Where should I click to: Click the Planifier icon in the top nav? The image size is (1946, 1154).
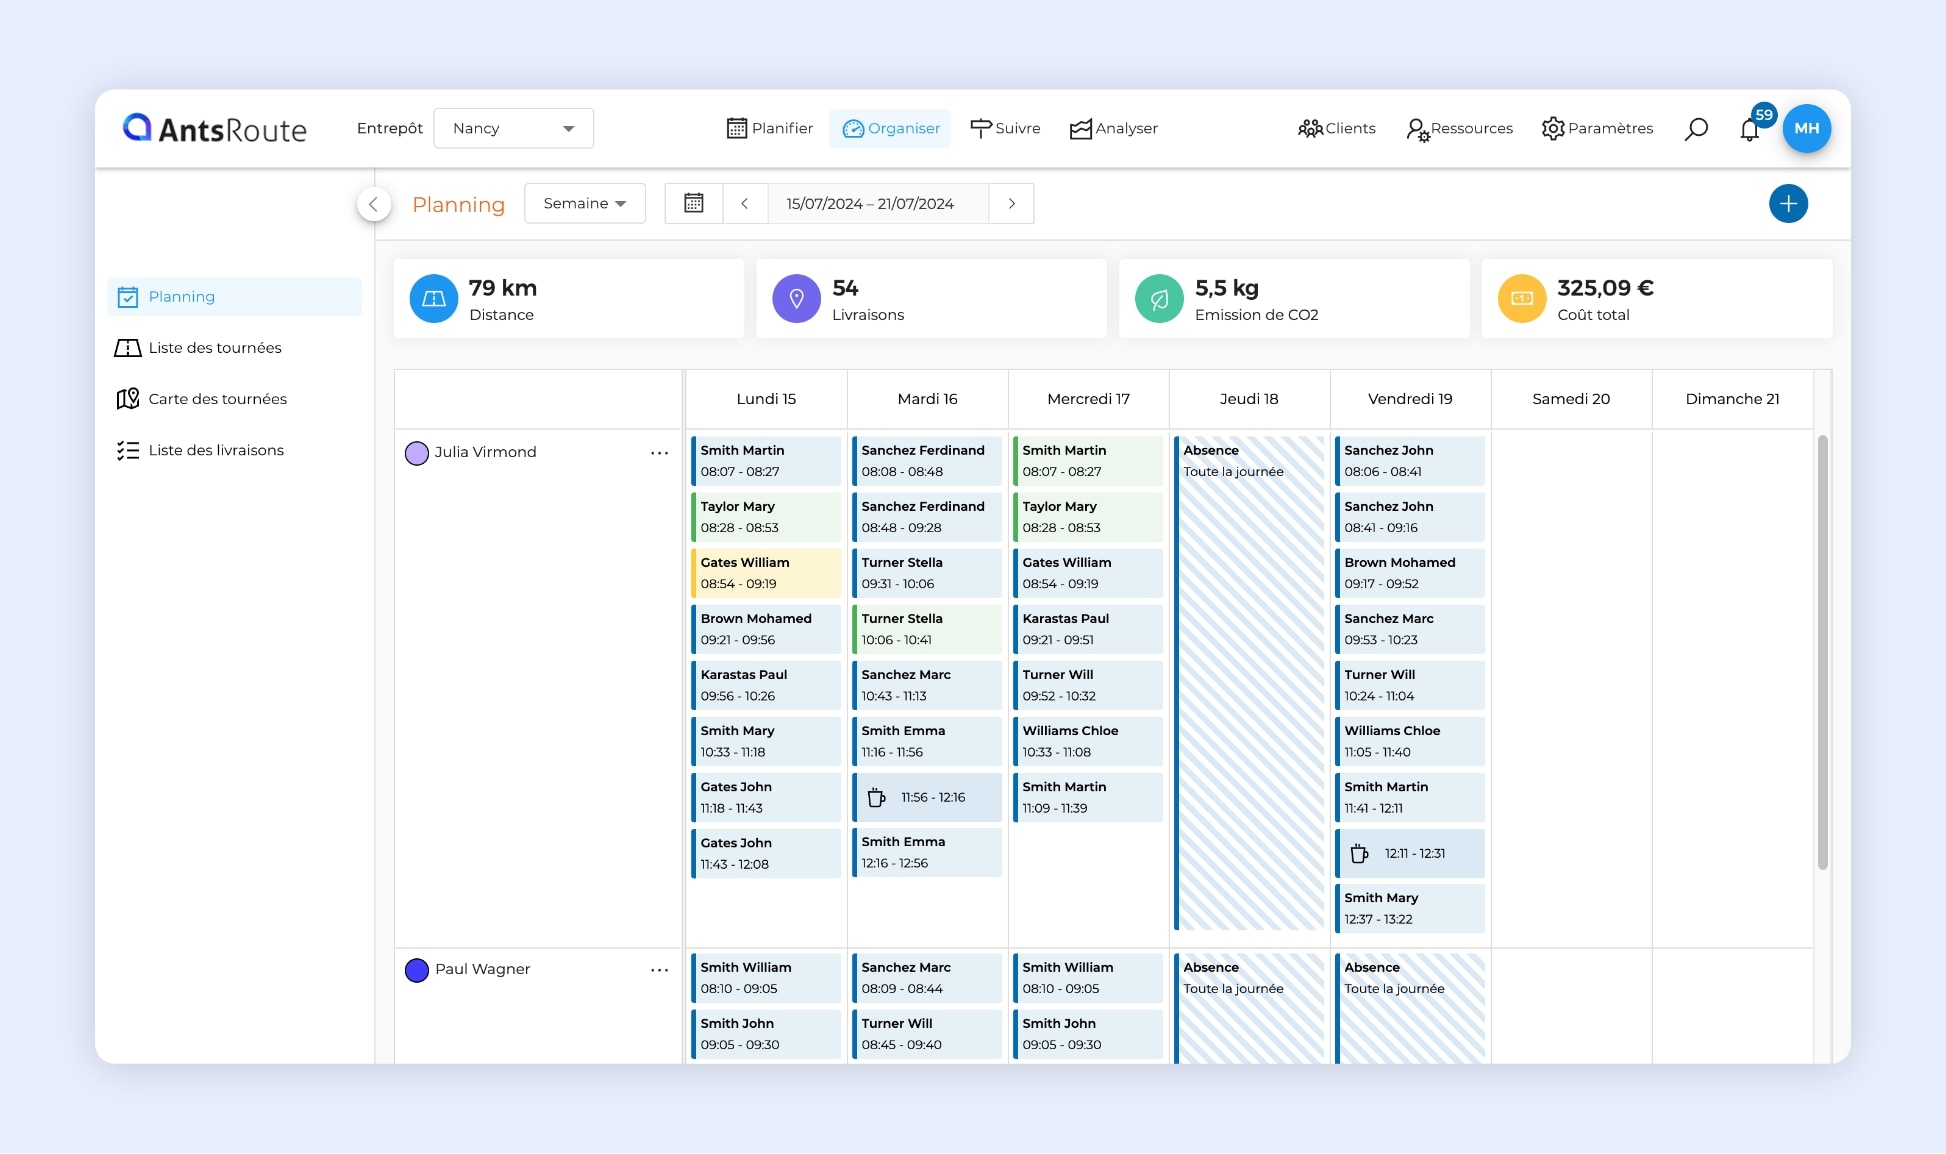pyautogui.click(x=736, y=128)
